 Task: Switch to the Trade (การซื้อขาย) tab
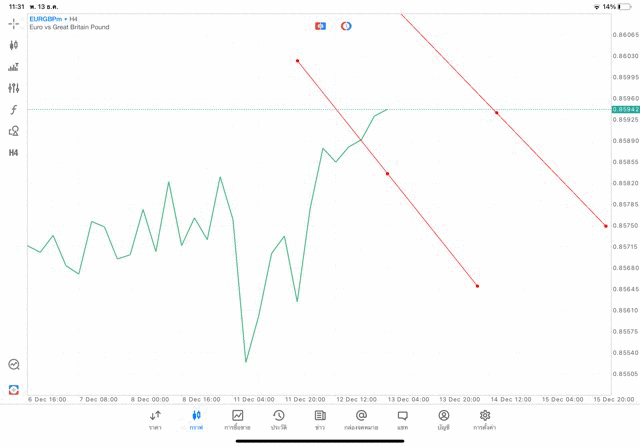coord(237,420)
